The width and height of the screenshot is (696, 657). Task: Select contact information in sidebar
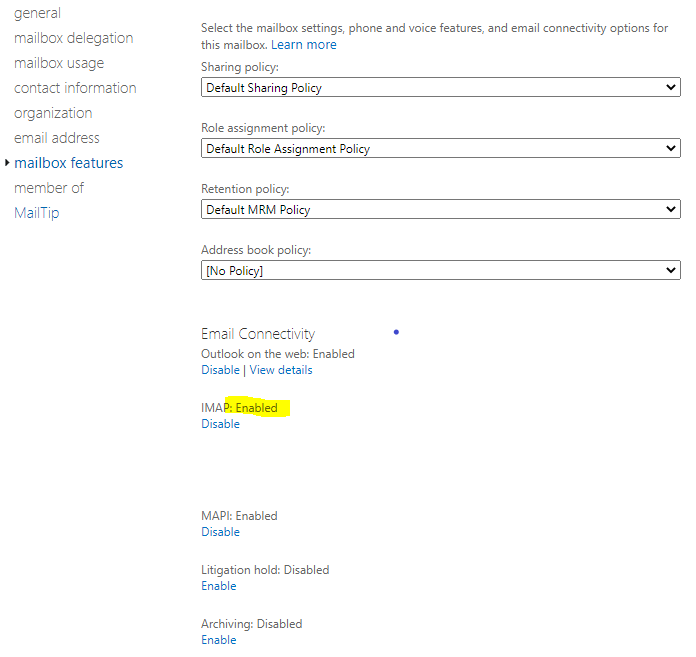75,88
